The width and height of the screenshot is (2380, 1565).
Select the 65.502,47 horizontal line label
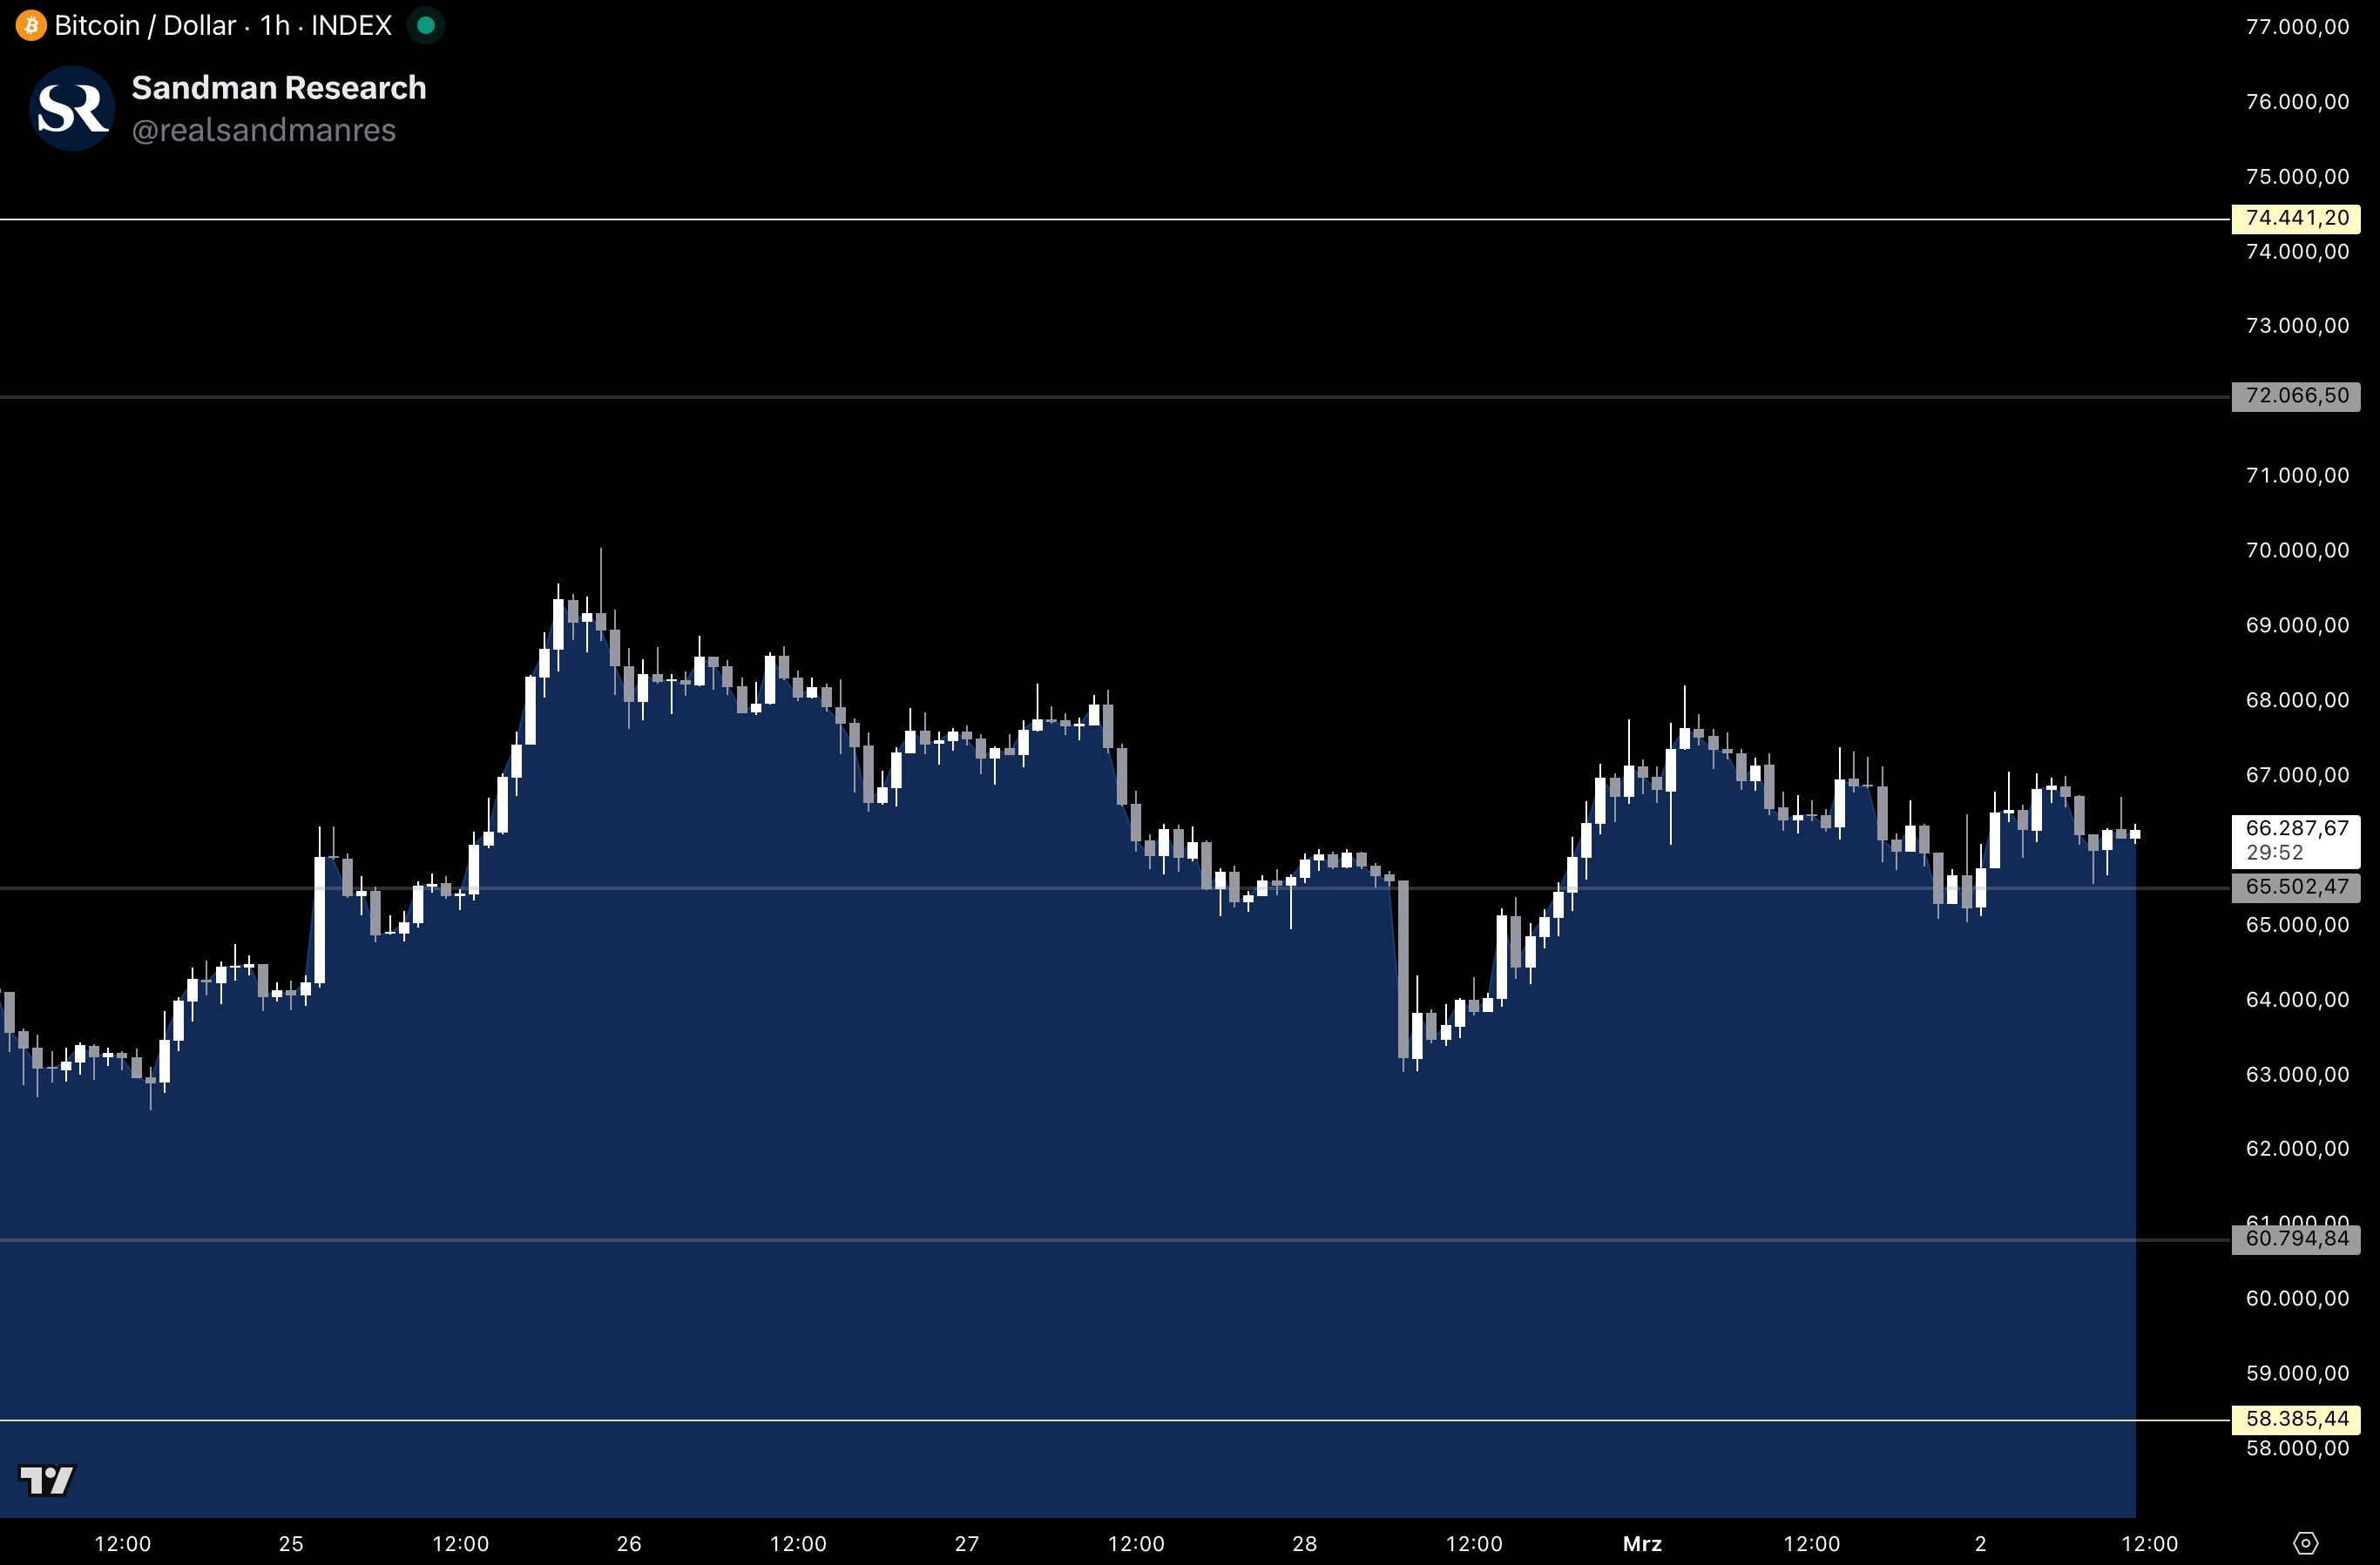(x=2296, y=887)
